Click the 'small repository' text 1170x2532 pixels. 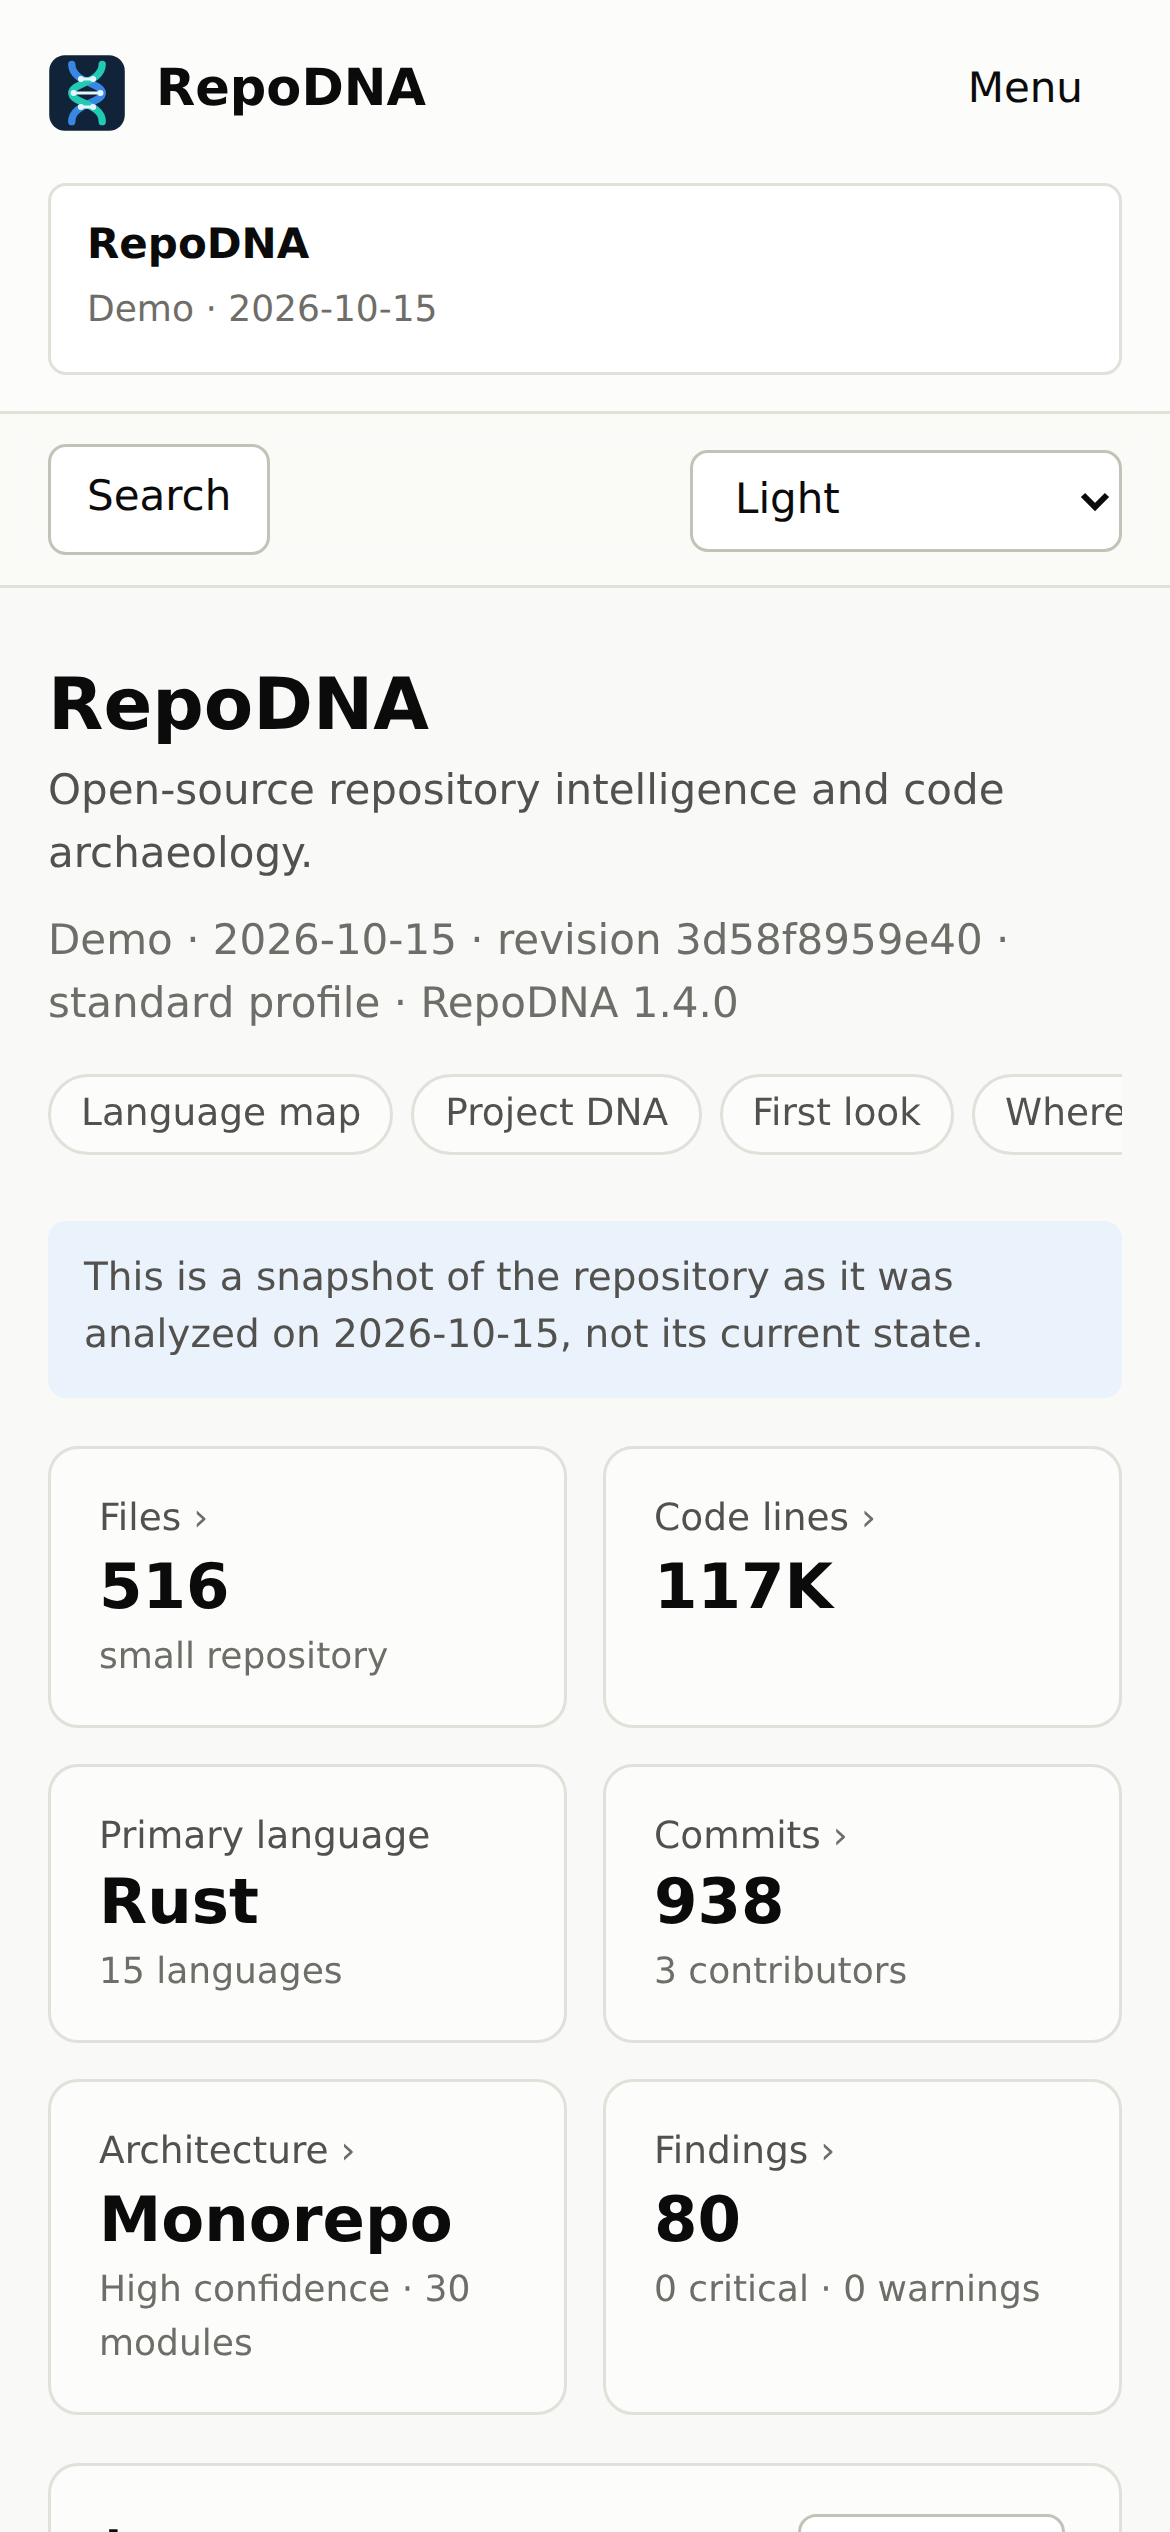pyautogui.click(x=243, y=1656)
